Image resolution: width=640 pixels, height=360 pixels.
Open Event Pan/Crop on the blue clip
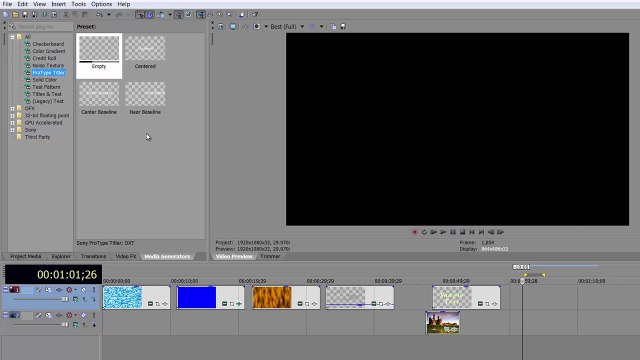coord(232,304)
